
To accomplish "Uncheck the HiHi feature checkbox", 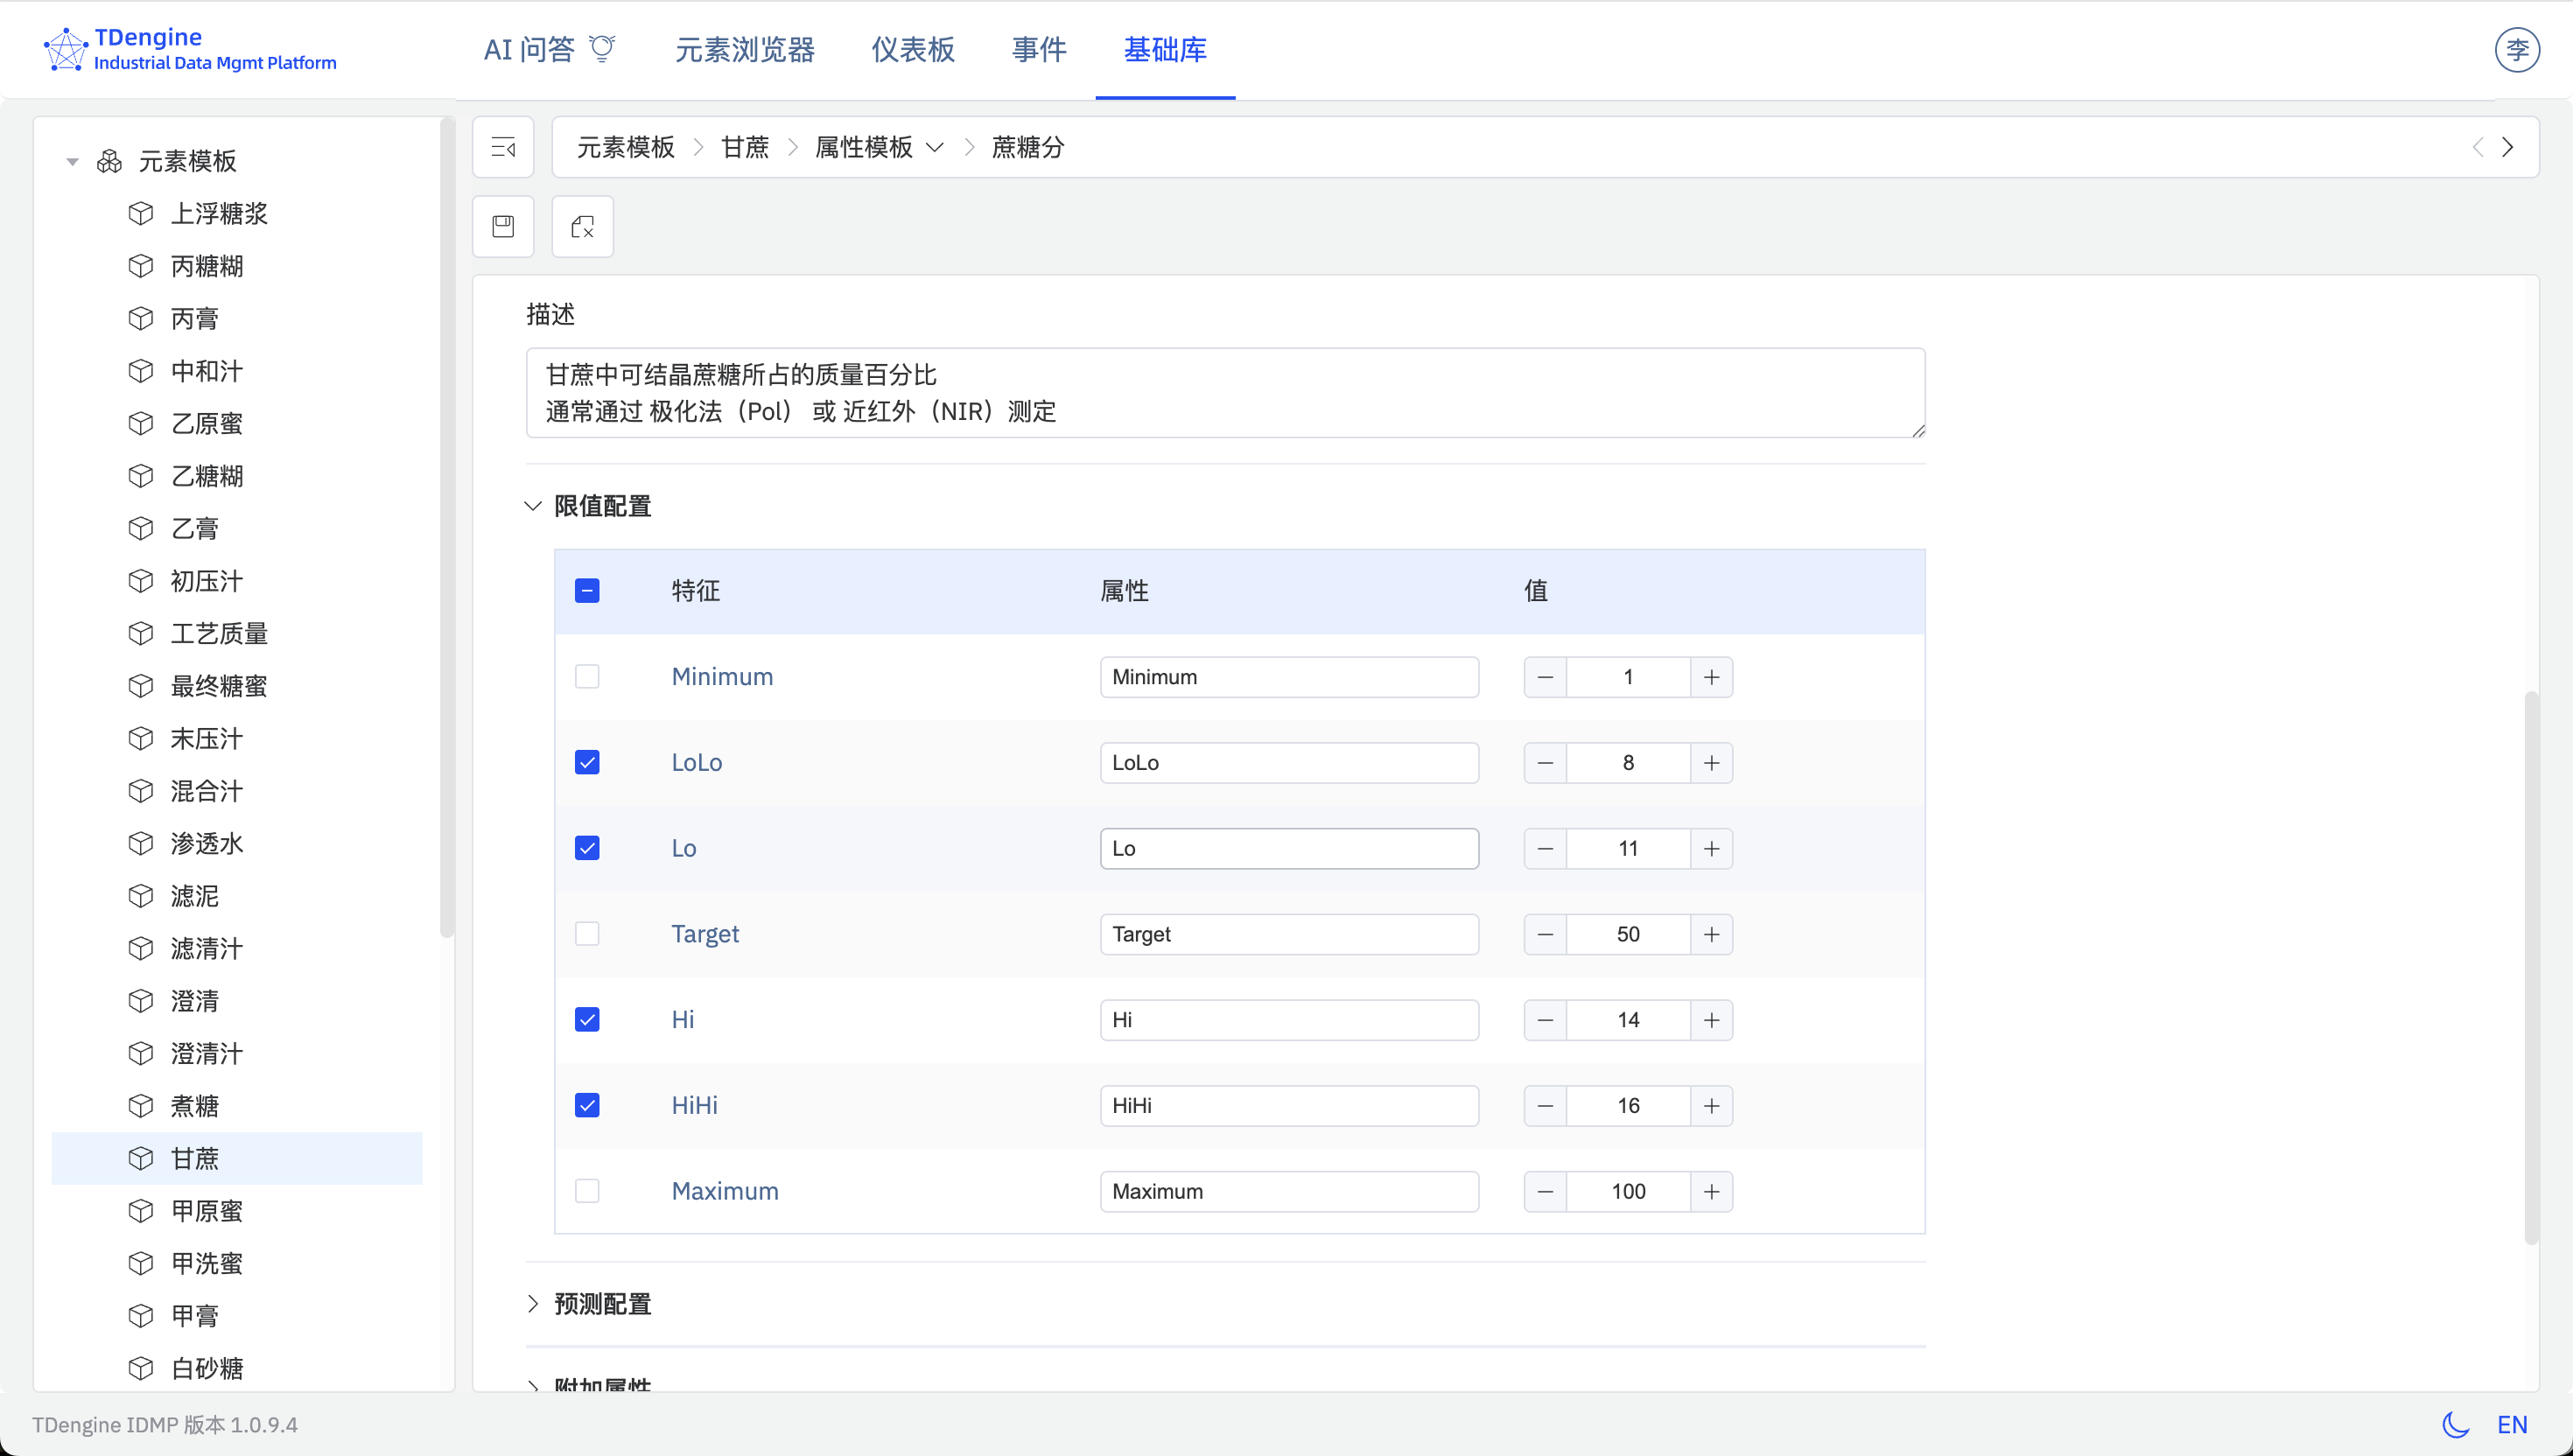I will tap(587, 1105).
